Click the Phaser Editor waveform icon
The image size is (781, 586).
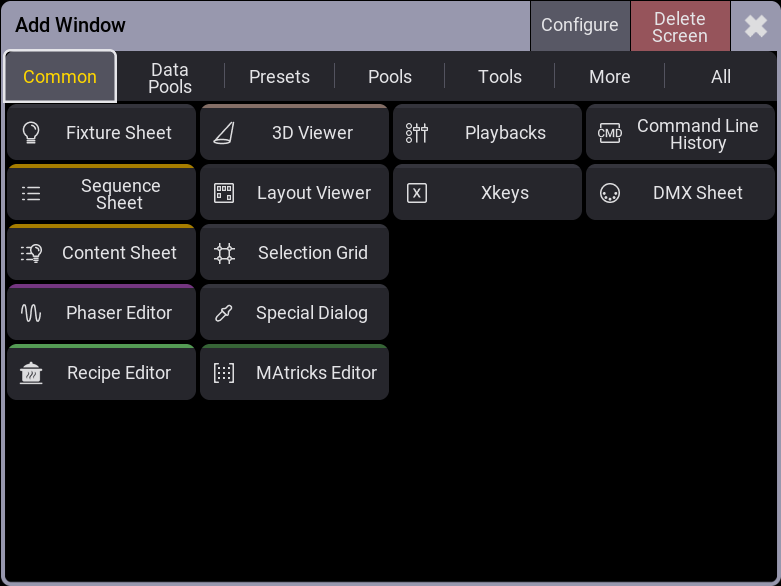pyautogui.click(x=31, y=313)
